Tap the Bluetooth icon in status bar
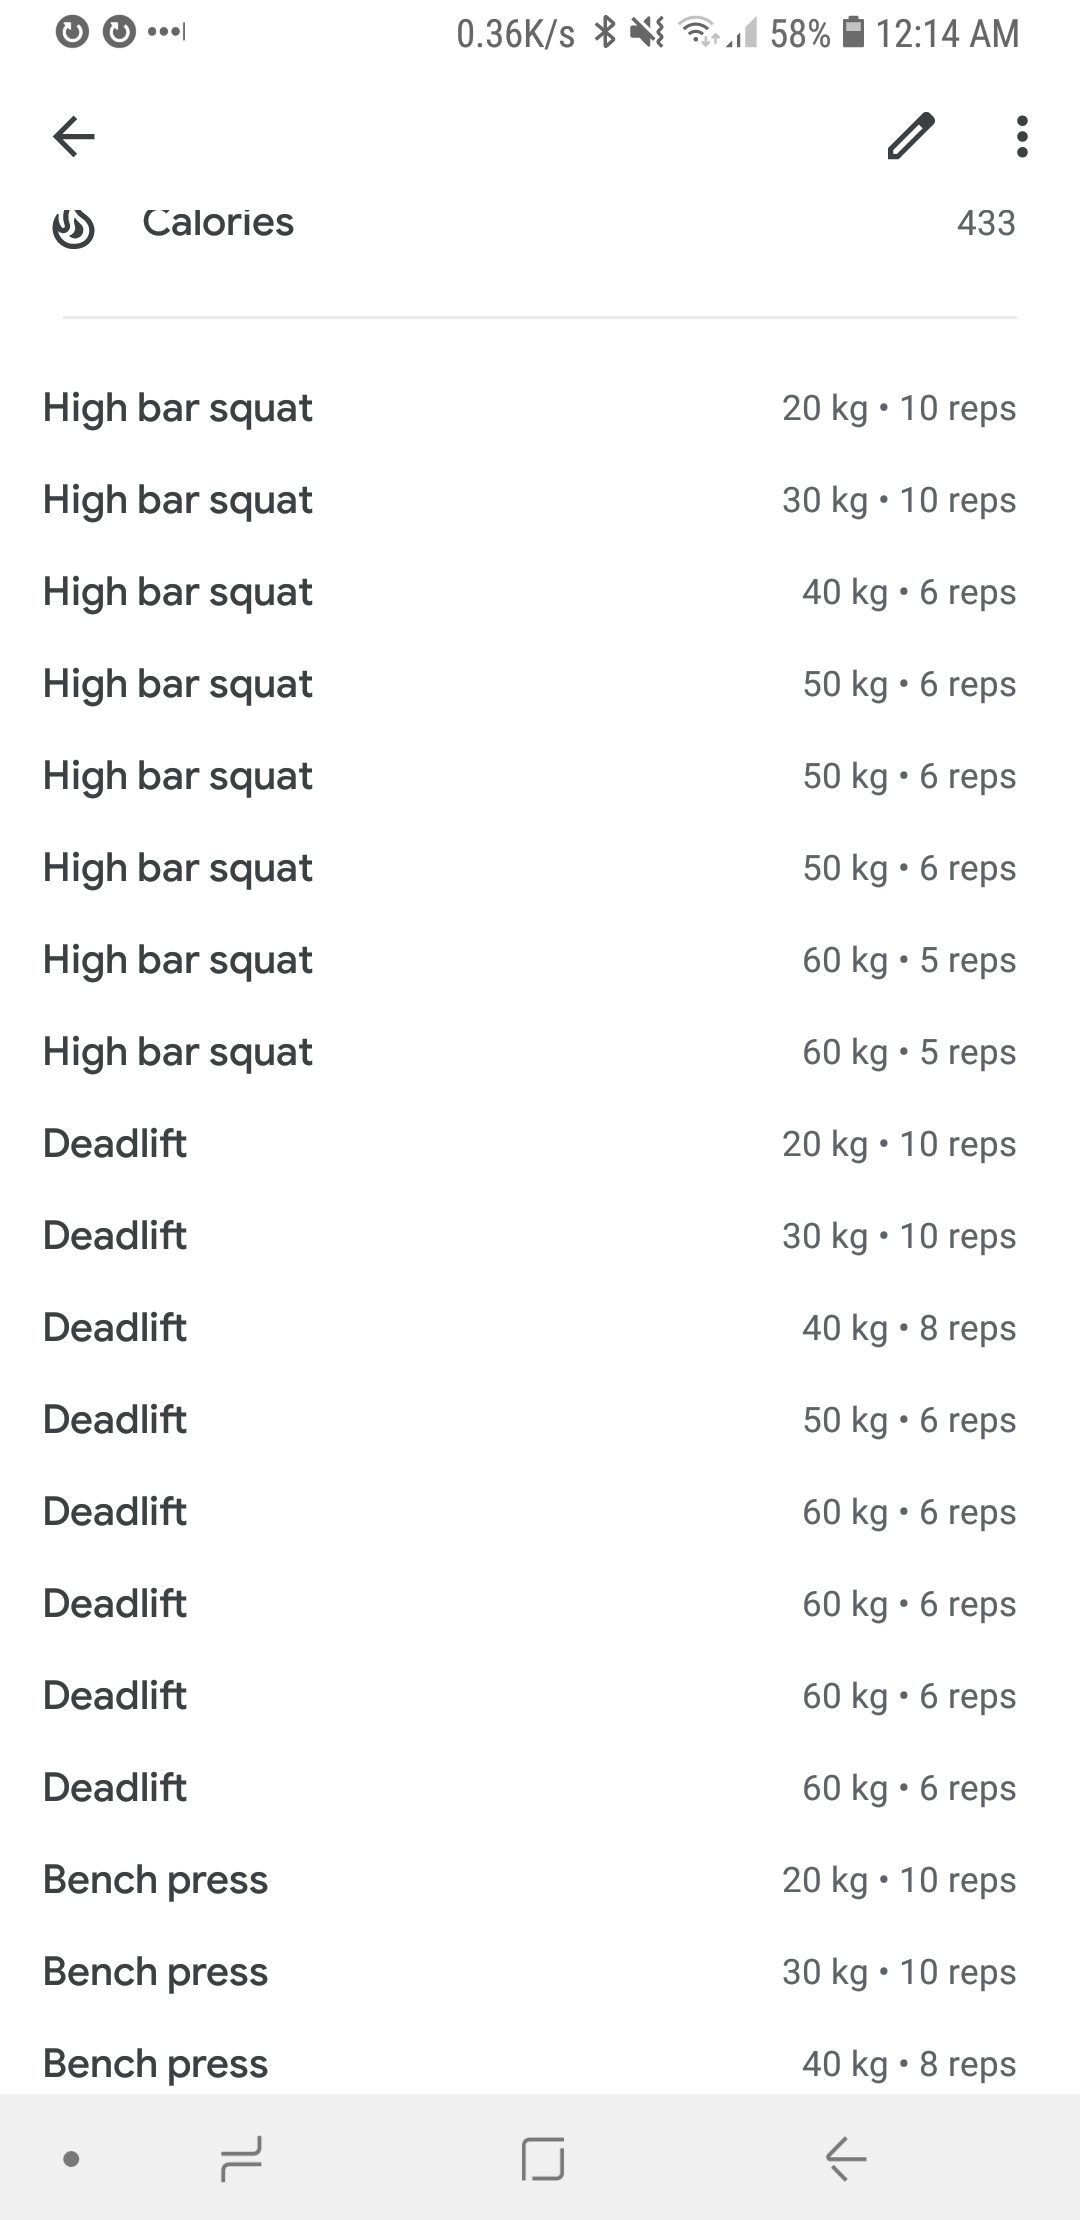This screenshot has height=2220, width=1080. (605, 33)
